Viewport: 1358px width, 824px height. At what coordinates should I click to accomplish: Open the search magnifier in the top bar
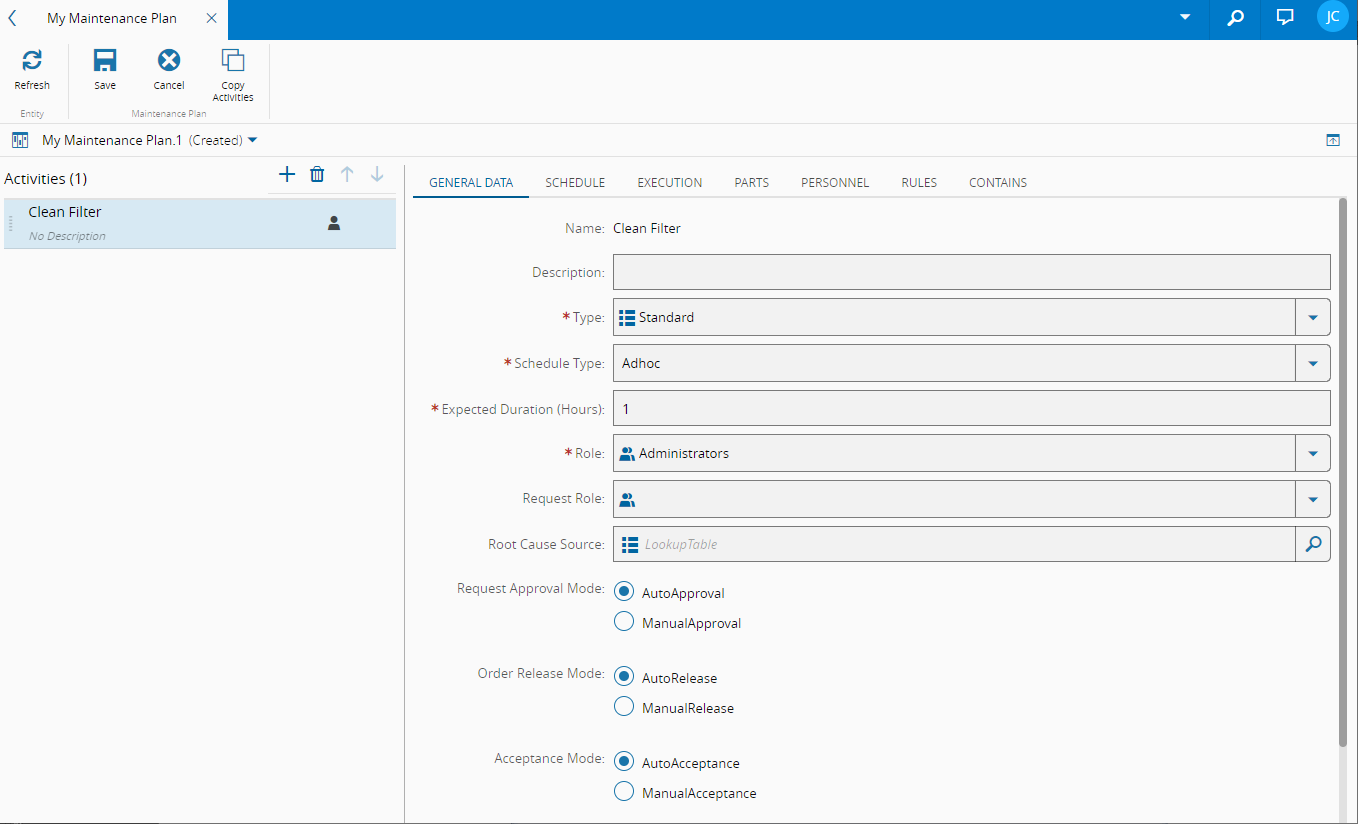[x=1236, y=17]
